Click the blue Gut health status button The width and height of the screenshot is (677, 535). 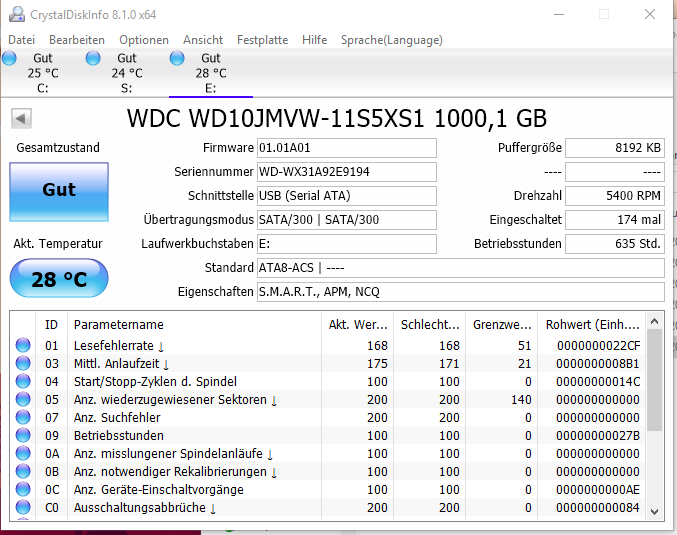59,192
